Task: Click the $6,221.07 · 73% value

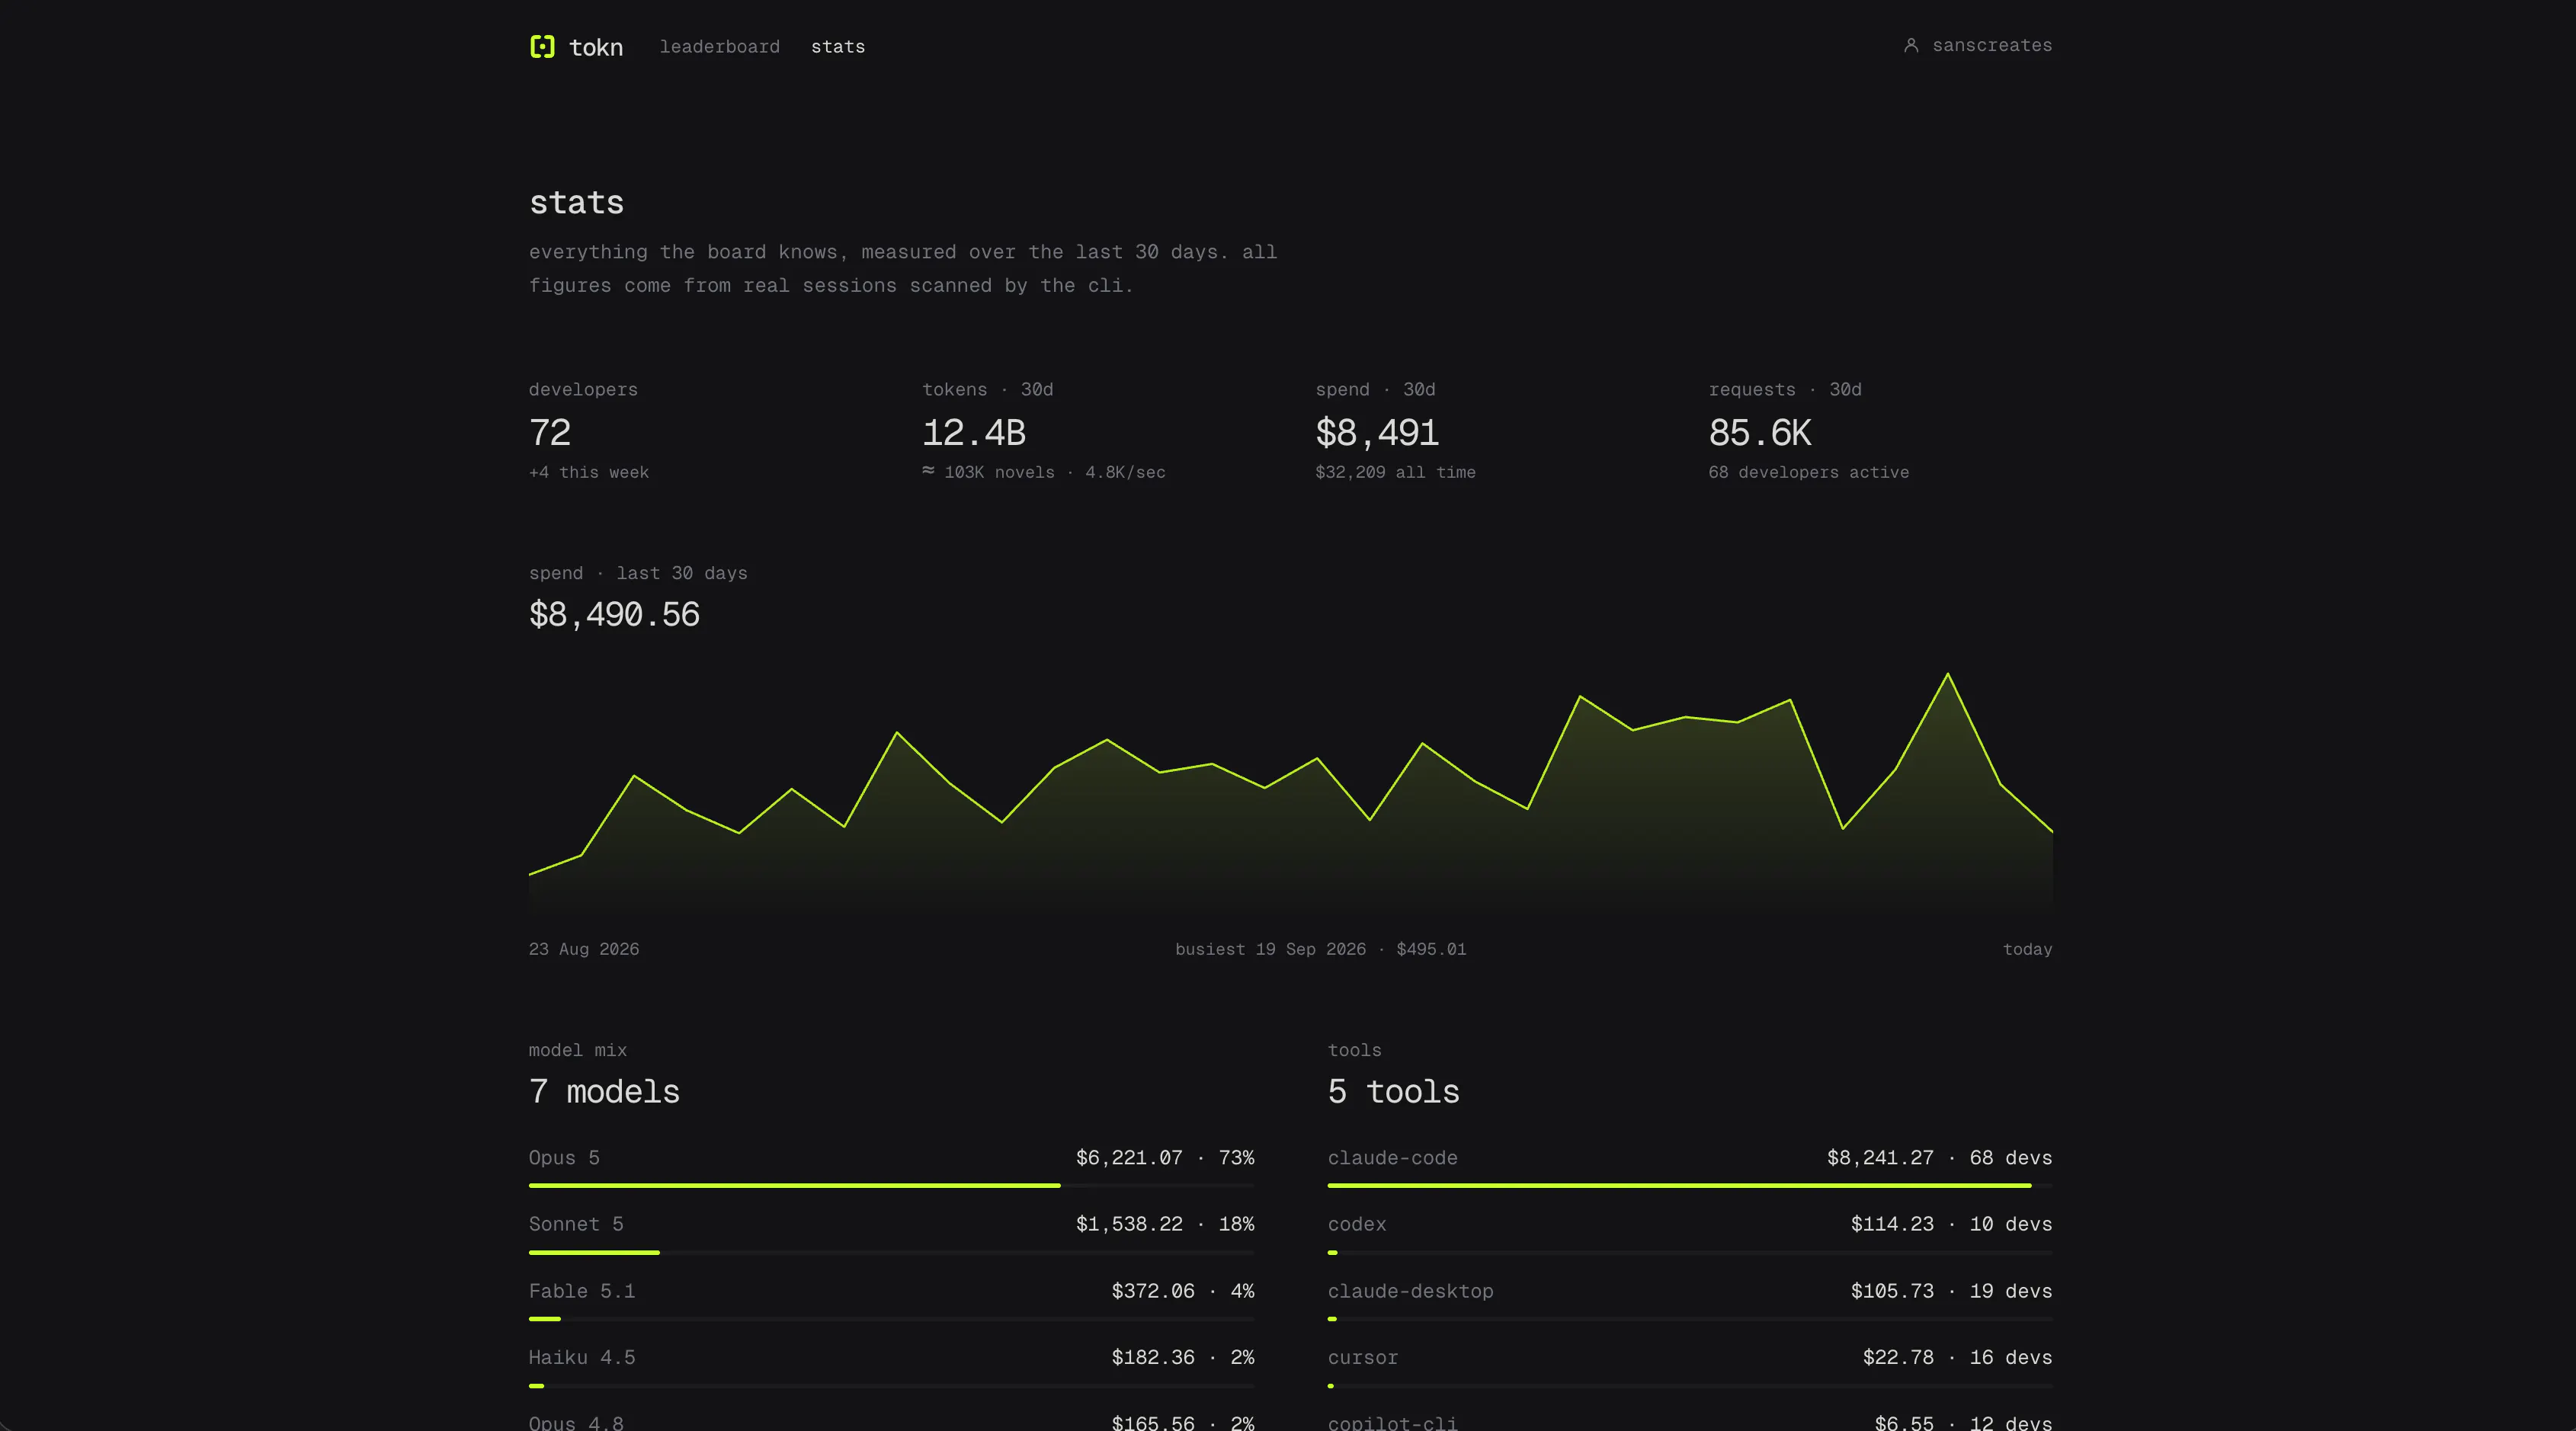Action: pos(1165,1158)
